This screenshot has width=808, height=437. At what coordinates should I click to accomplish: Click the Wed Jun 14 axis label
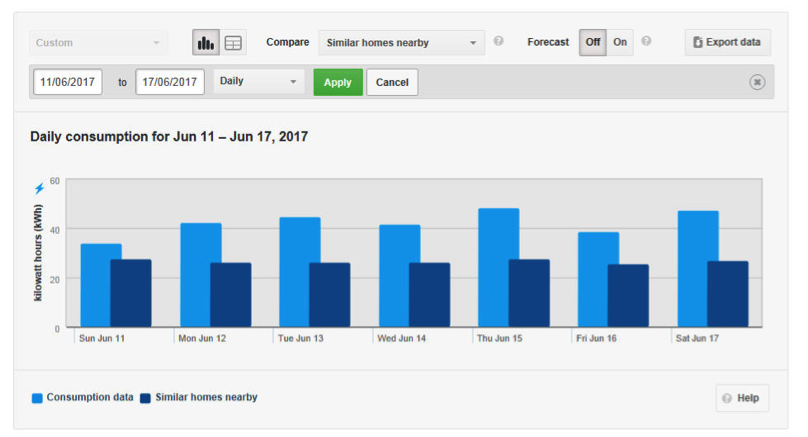[x=401, y=338]
